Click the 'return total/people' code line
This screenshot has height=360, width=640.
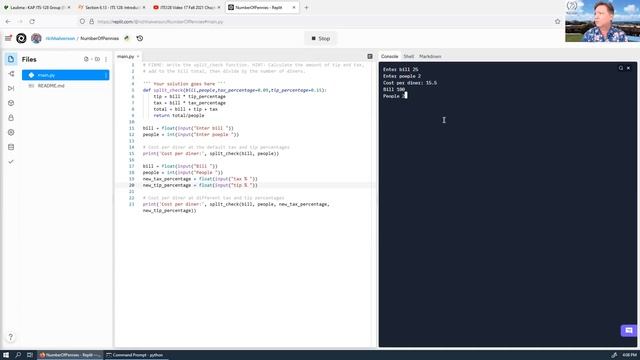coord(179,116)
